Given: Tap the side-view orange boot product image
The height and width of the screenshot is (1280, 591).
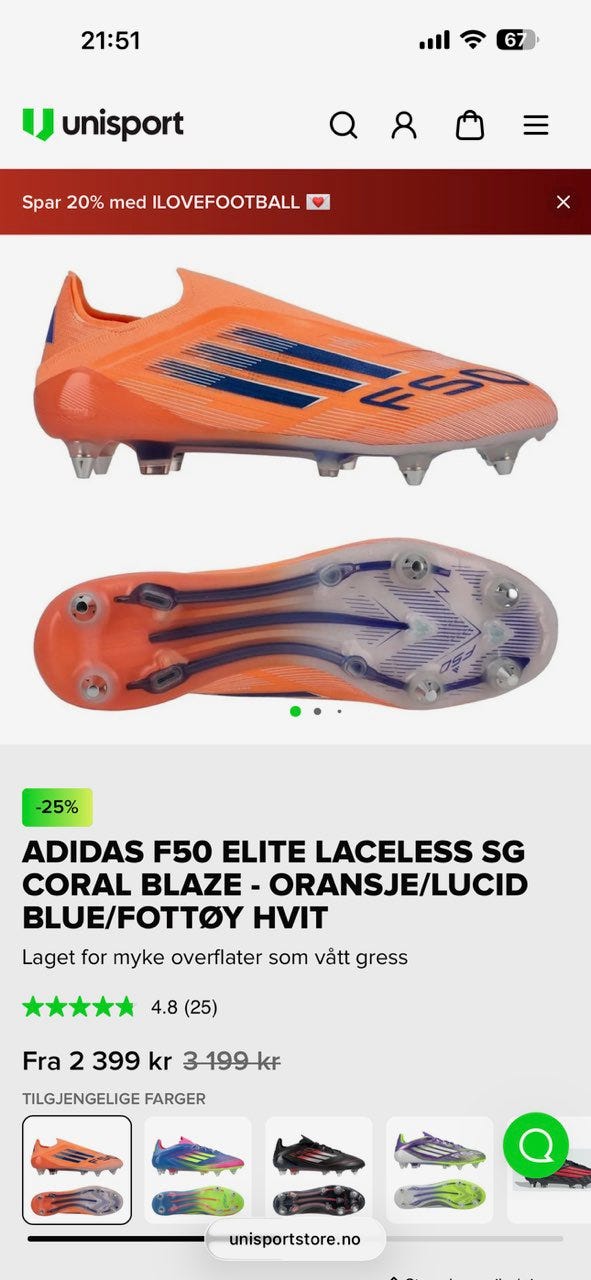Looking at the screenshot, I should [295, 375].
